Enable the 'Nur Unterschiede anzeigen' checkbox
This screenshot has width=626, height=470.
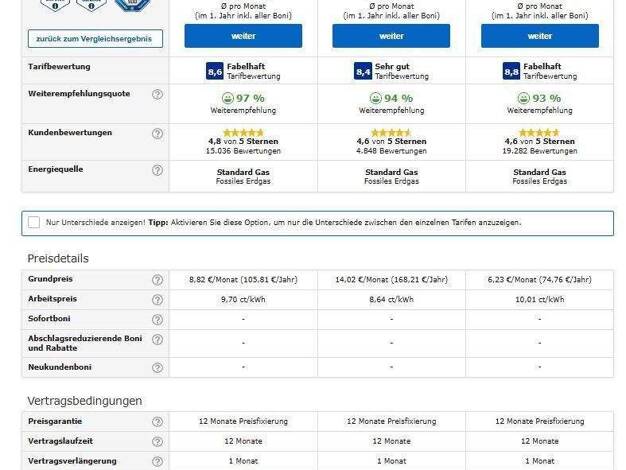pyautogui.click(x=34, y=222)
